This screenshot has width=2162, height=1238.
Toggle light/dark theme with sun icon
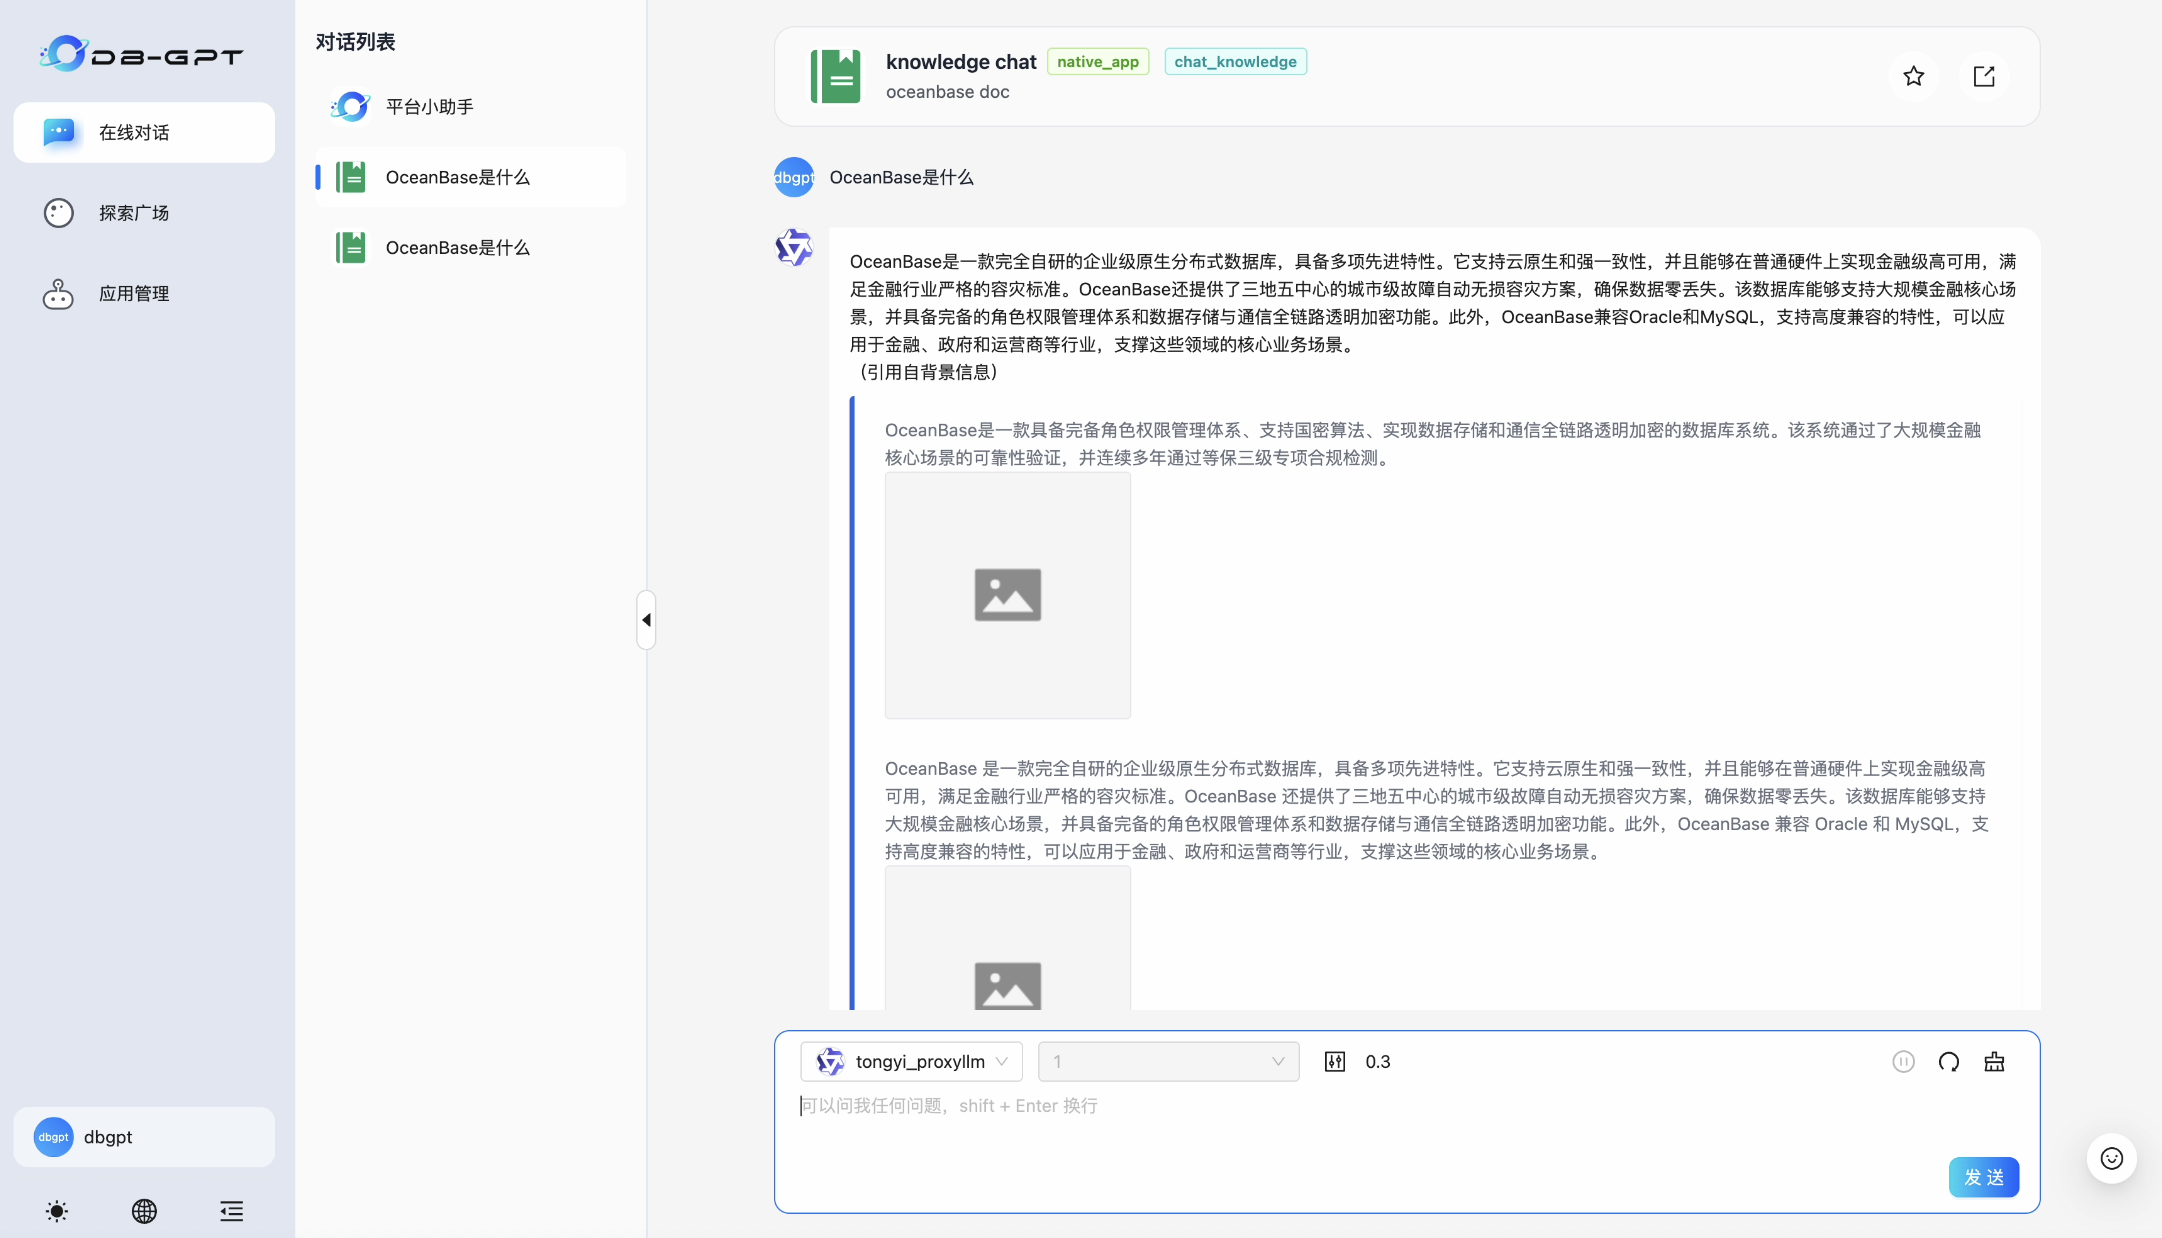pos(57,1211)
